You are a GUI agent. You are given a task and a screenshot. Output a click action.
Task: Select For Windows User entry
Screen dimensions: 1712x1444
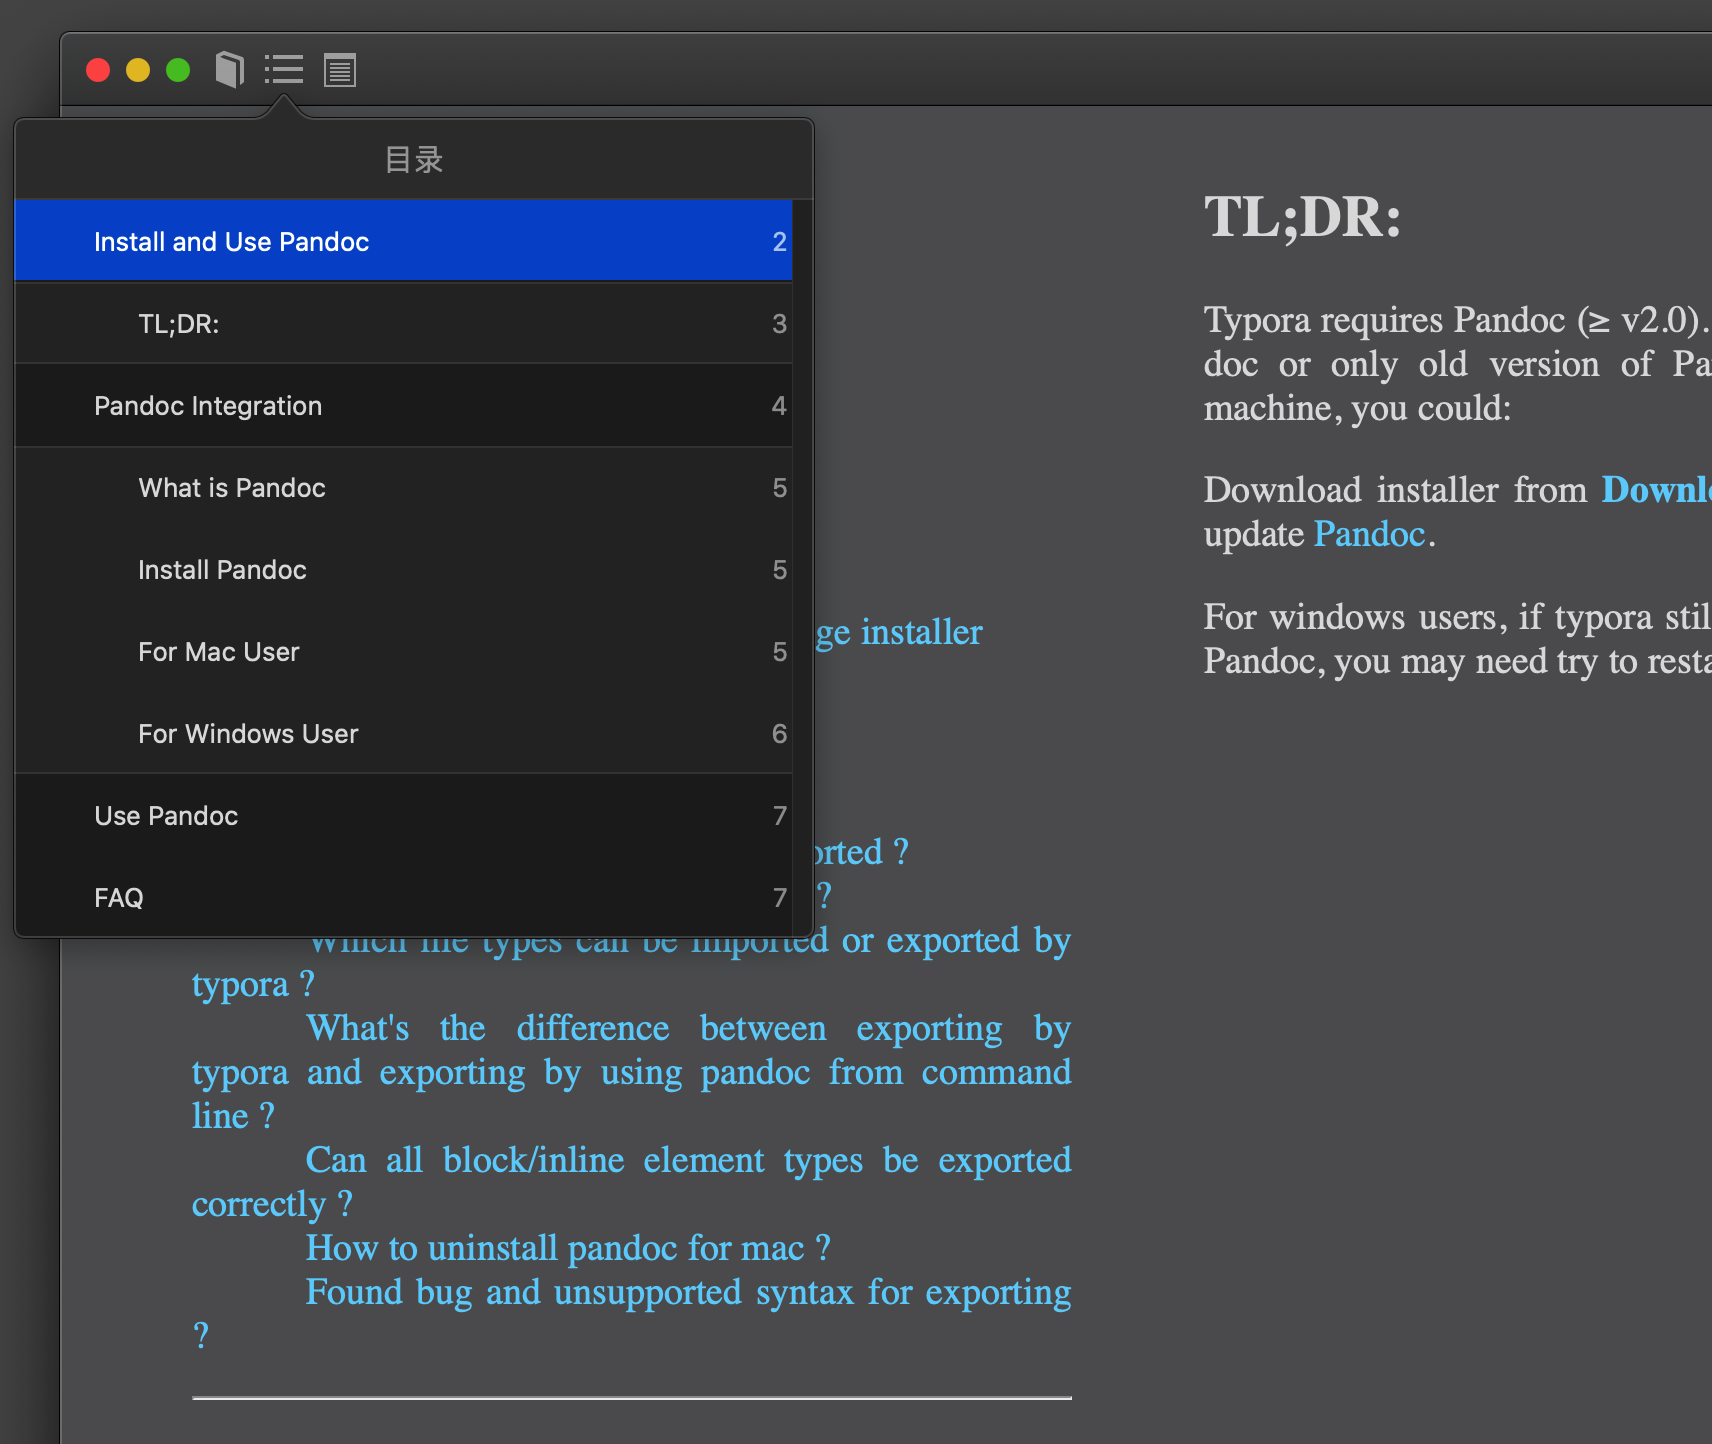(x=404, y=733)
